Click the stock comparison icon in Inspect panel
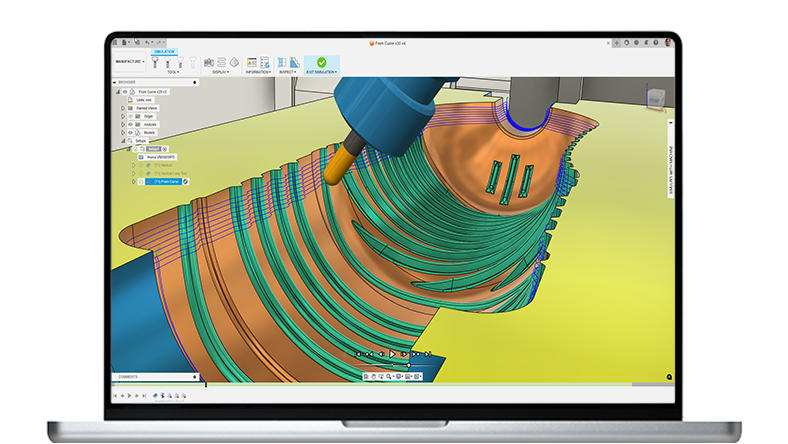788x444 pixels. [x=294, y=62]
